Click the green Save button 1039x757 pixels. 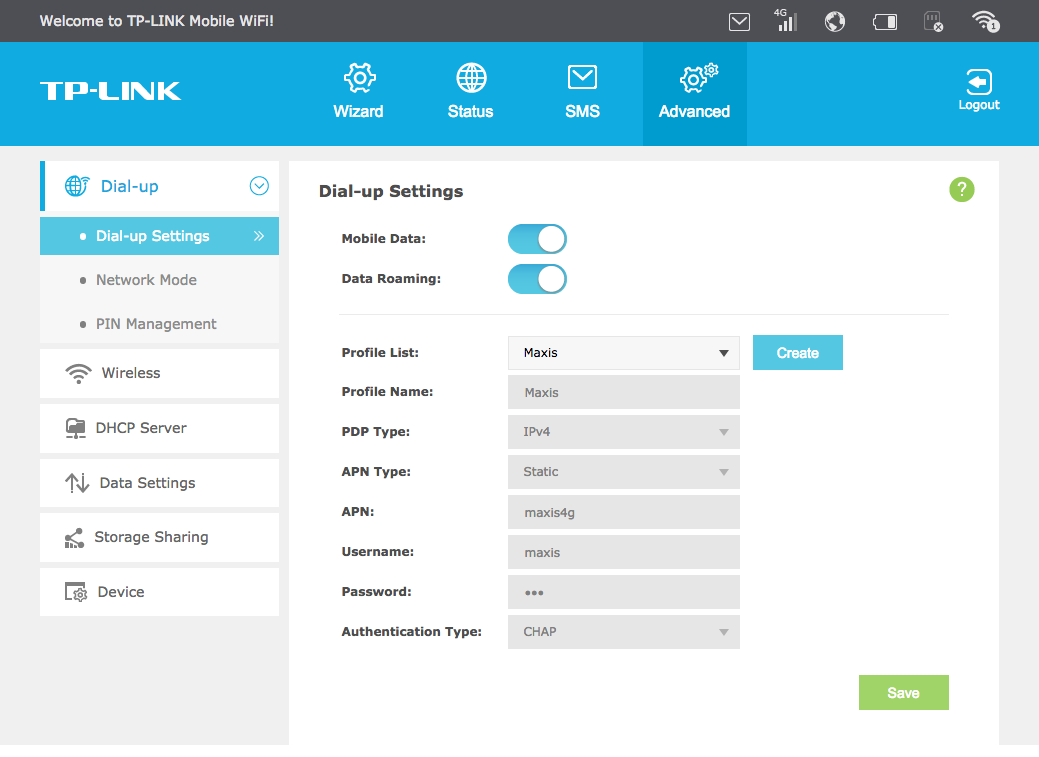[903, 693]
